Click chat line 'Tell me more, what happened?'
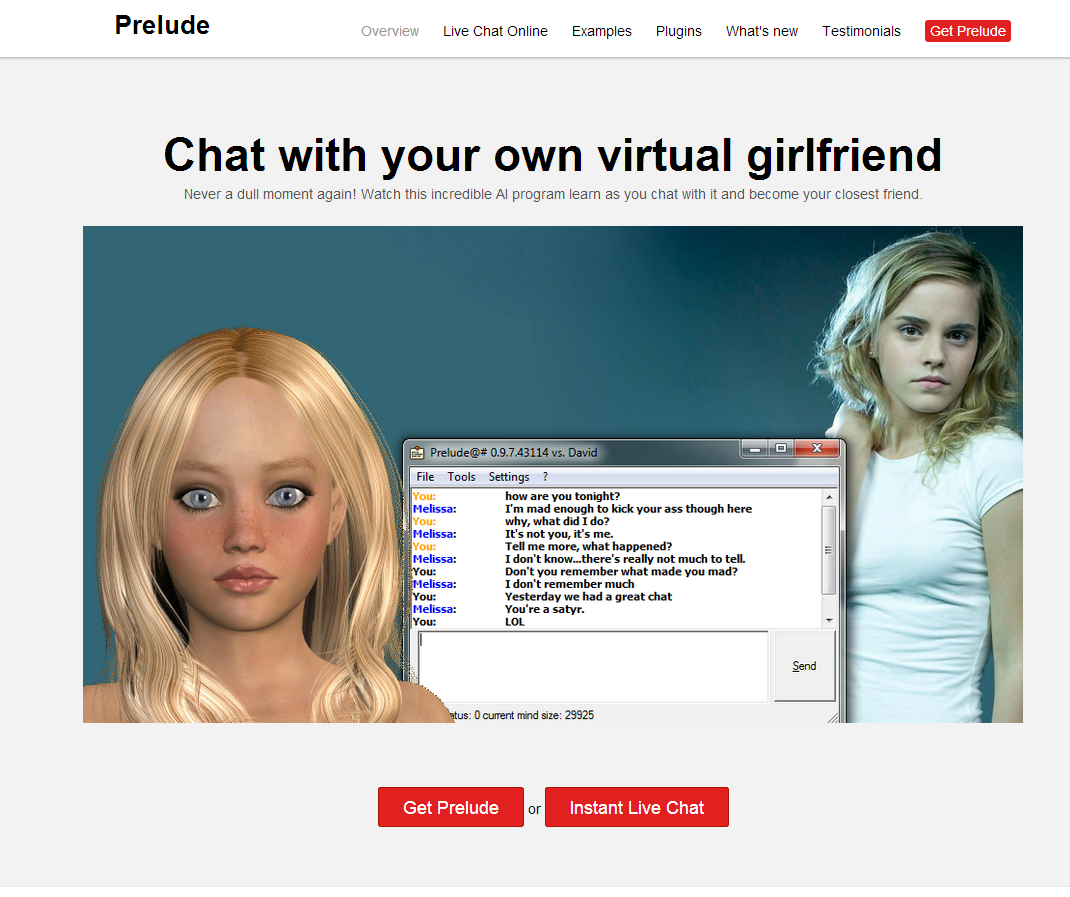 (588, 546)
